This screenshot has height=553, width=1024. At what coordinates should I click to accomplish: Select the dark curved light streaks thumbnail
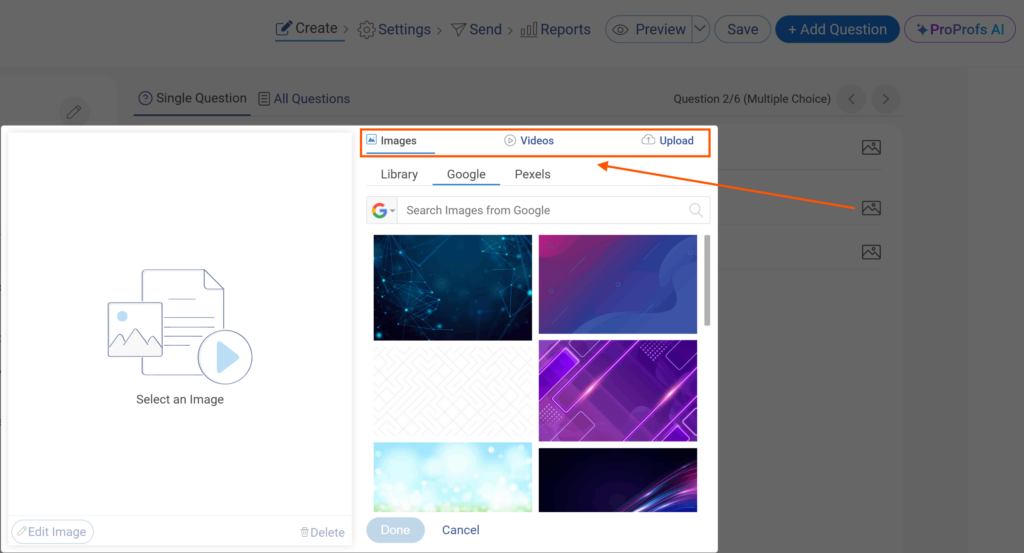click(x=618, y=480)
